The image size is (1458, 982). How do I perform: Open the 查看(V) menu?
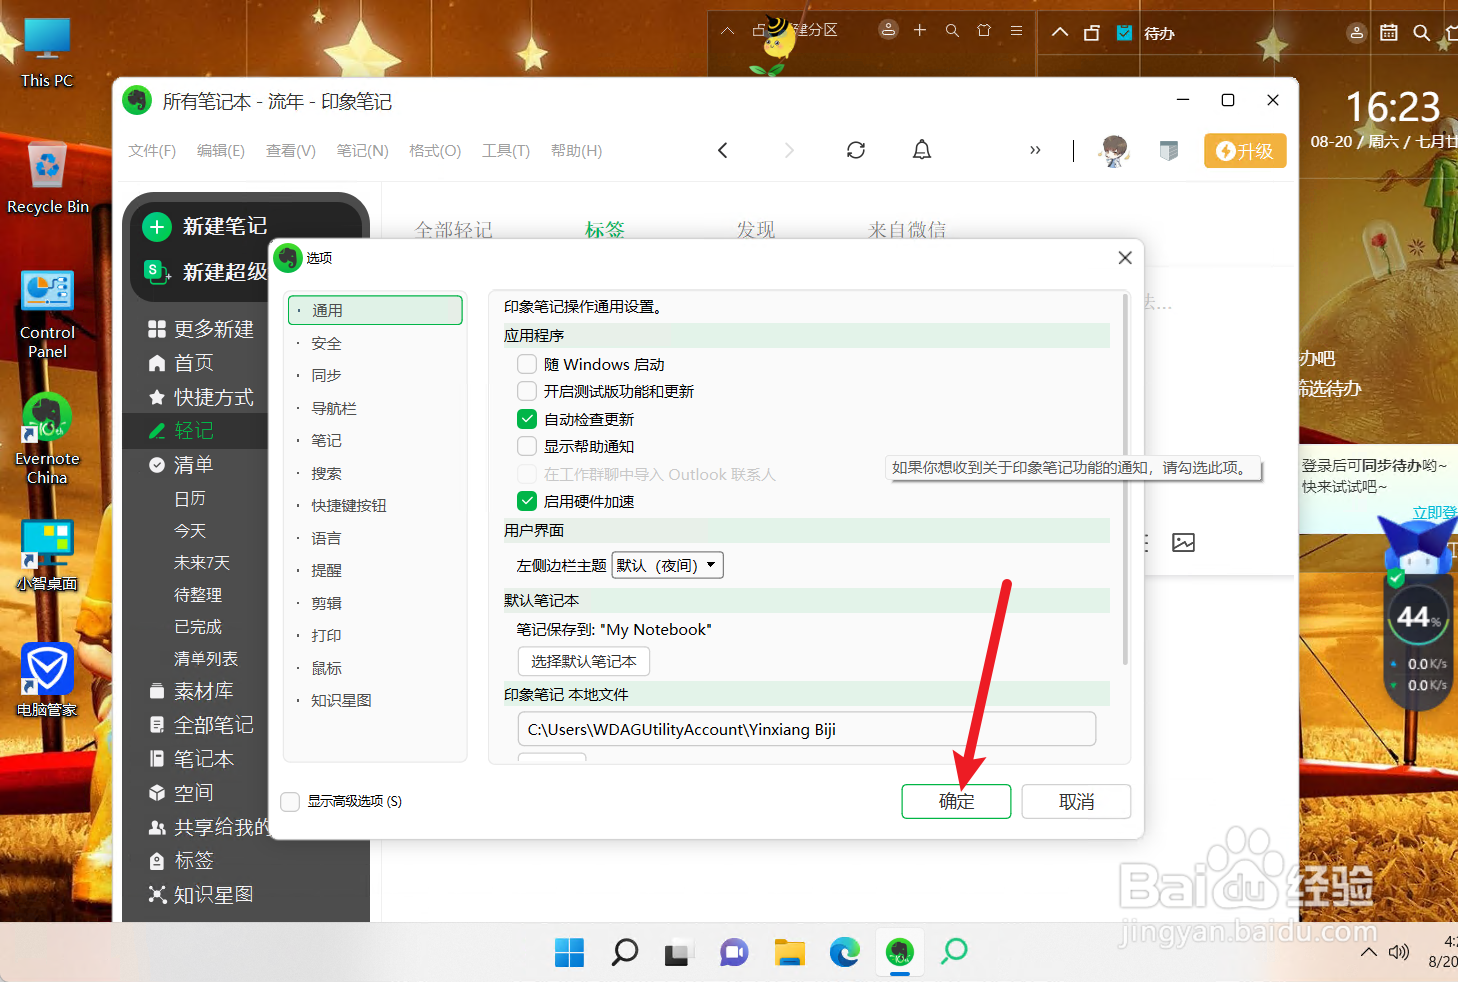coord(291,151)
